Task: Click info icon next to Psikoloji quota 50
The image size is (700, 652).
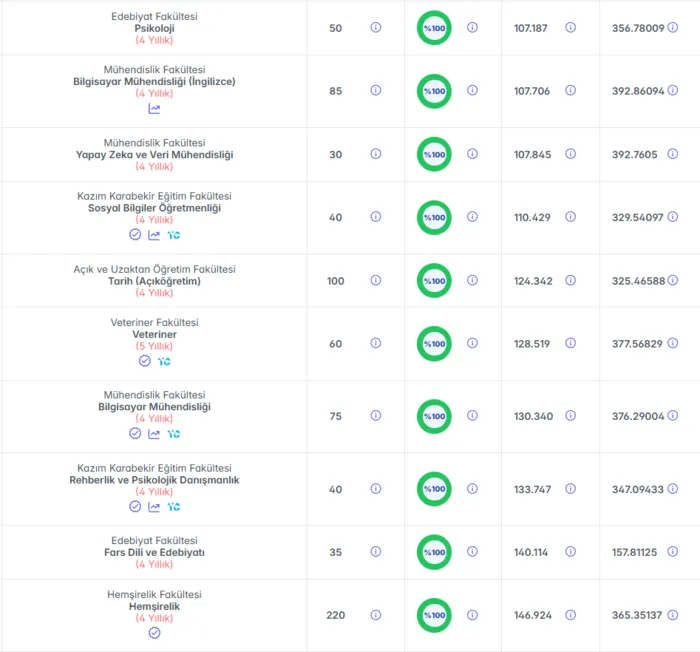Action: [x=376, y=27]
